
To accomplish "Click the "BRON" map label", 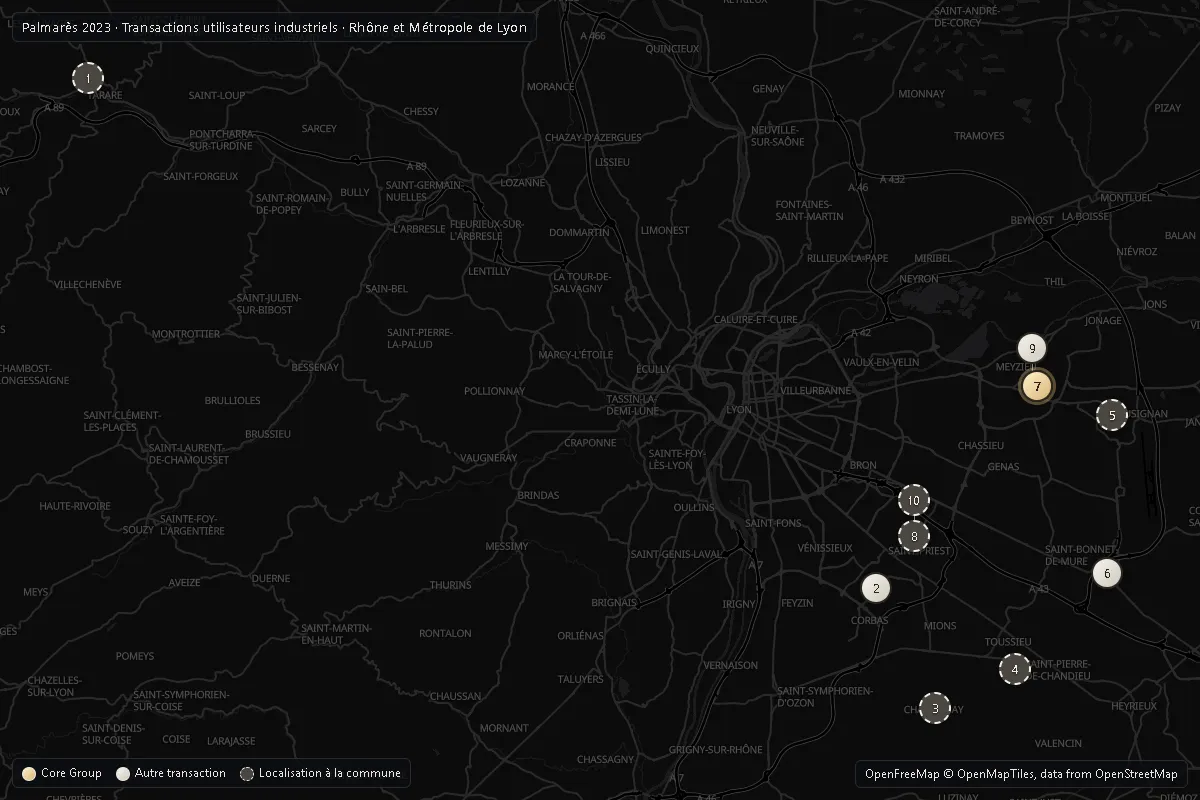I will (862, 466).
